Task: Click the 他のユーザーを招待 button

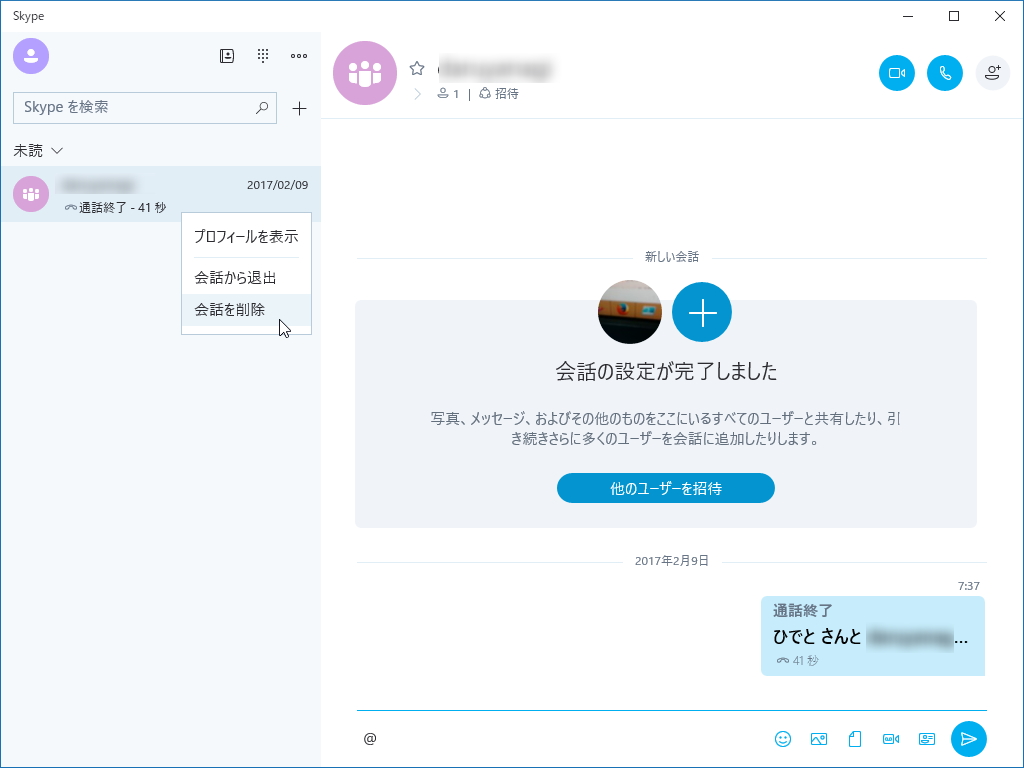Action: pyautogui.click(x=665, y=488)
